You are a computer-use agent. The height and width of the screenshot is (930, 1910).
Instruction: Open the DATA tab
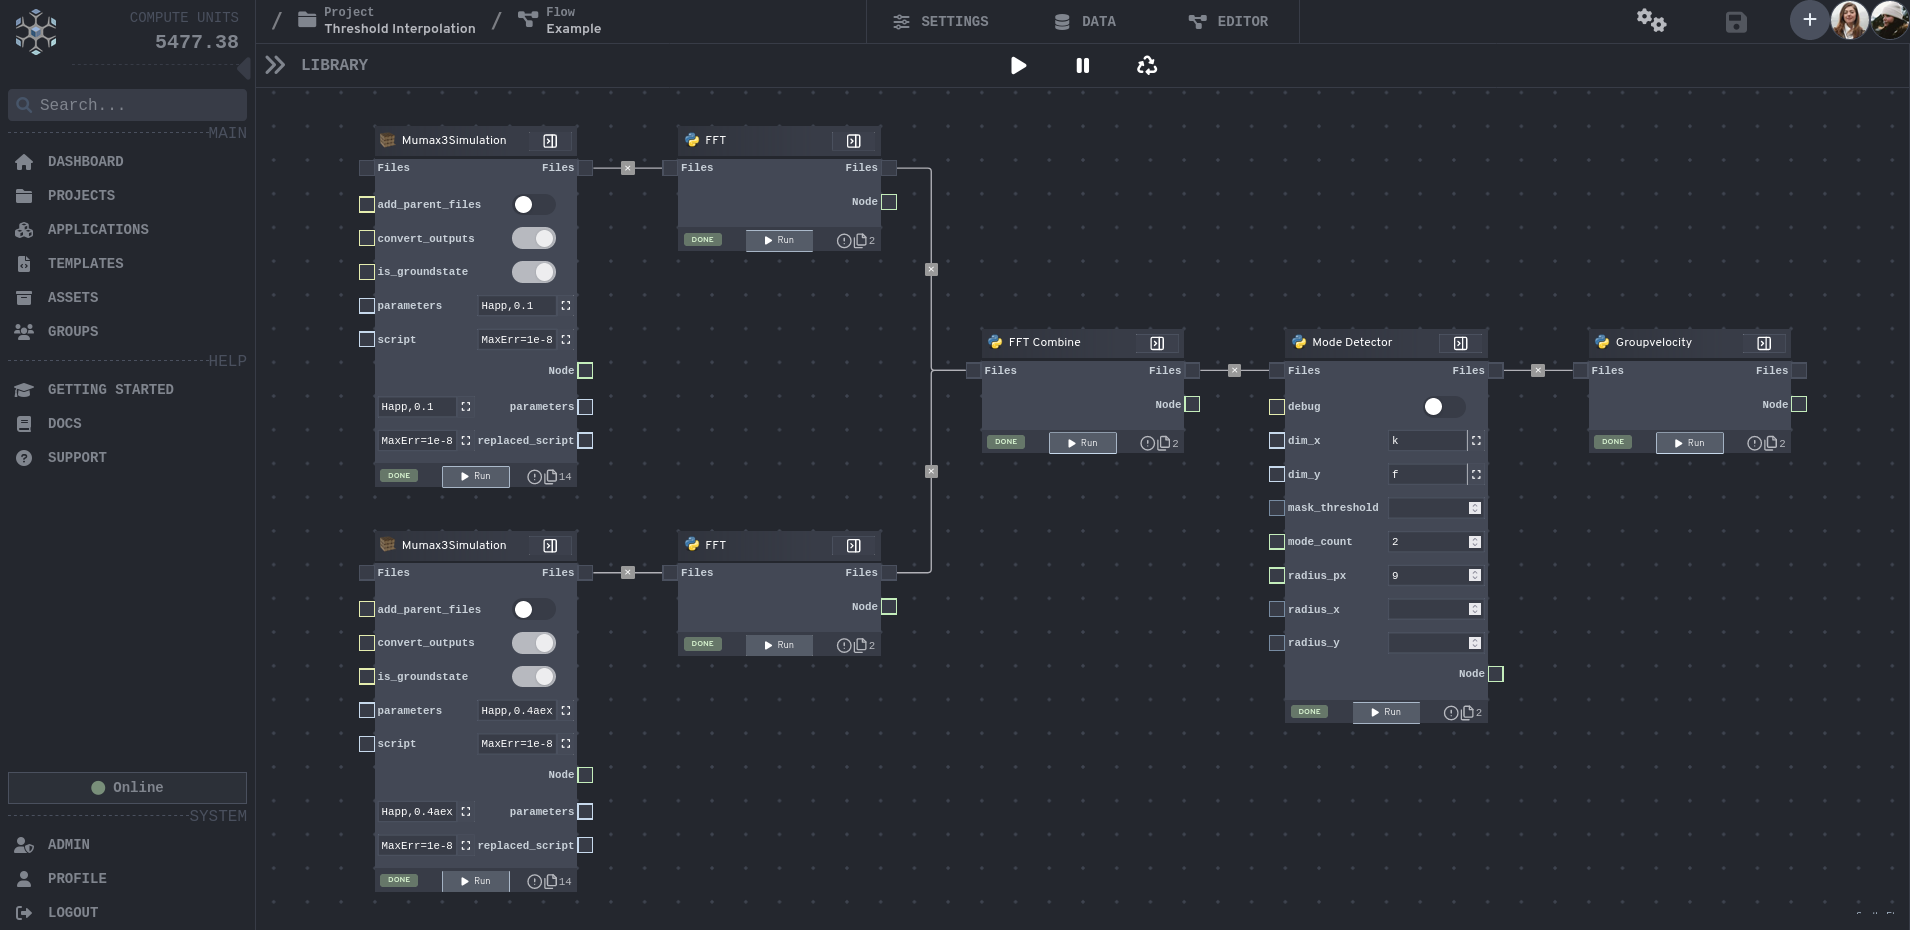pos(1085,21)
